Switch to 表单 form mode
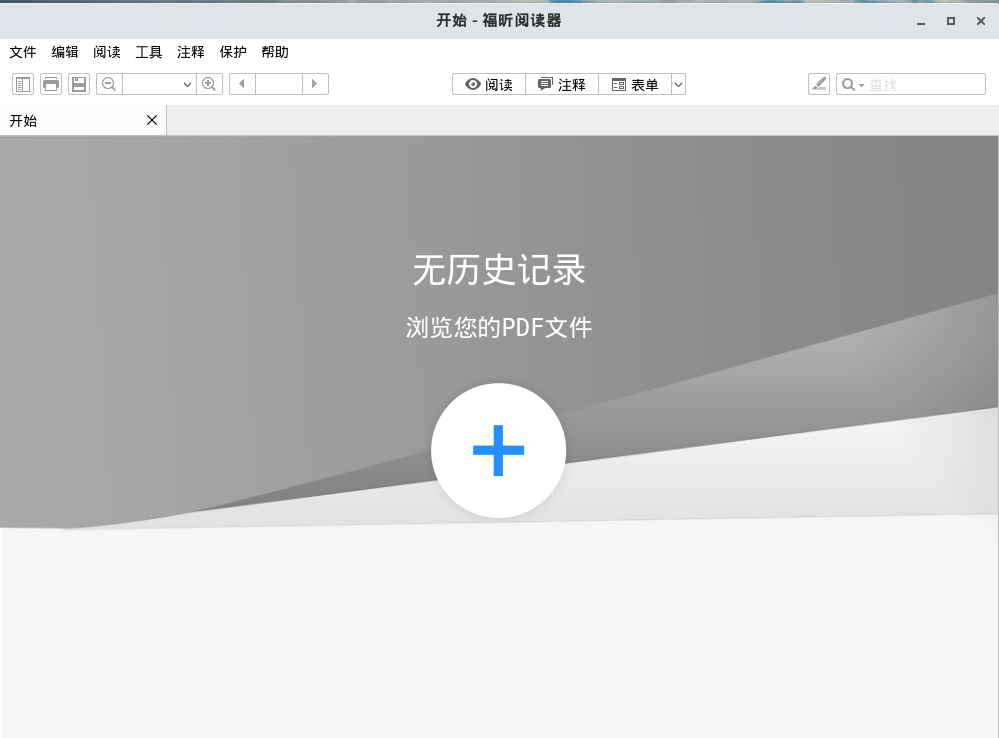Viewport: 999px width, 738px height. pyautogui.click(x=635, y=85)
